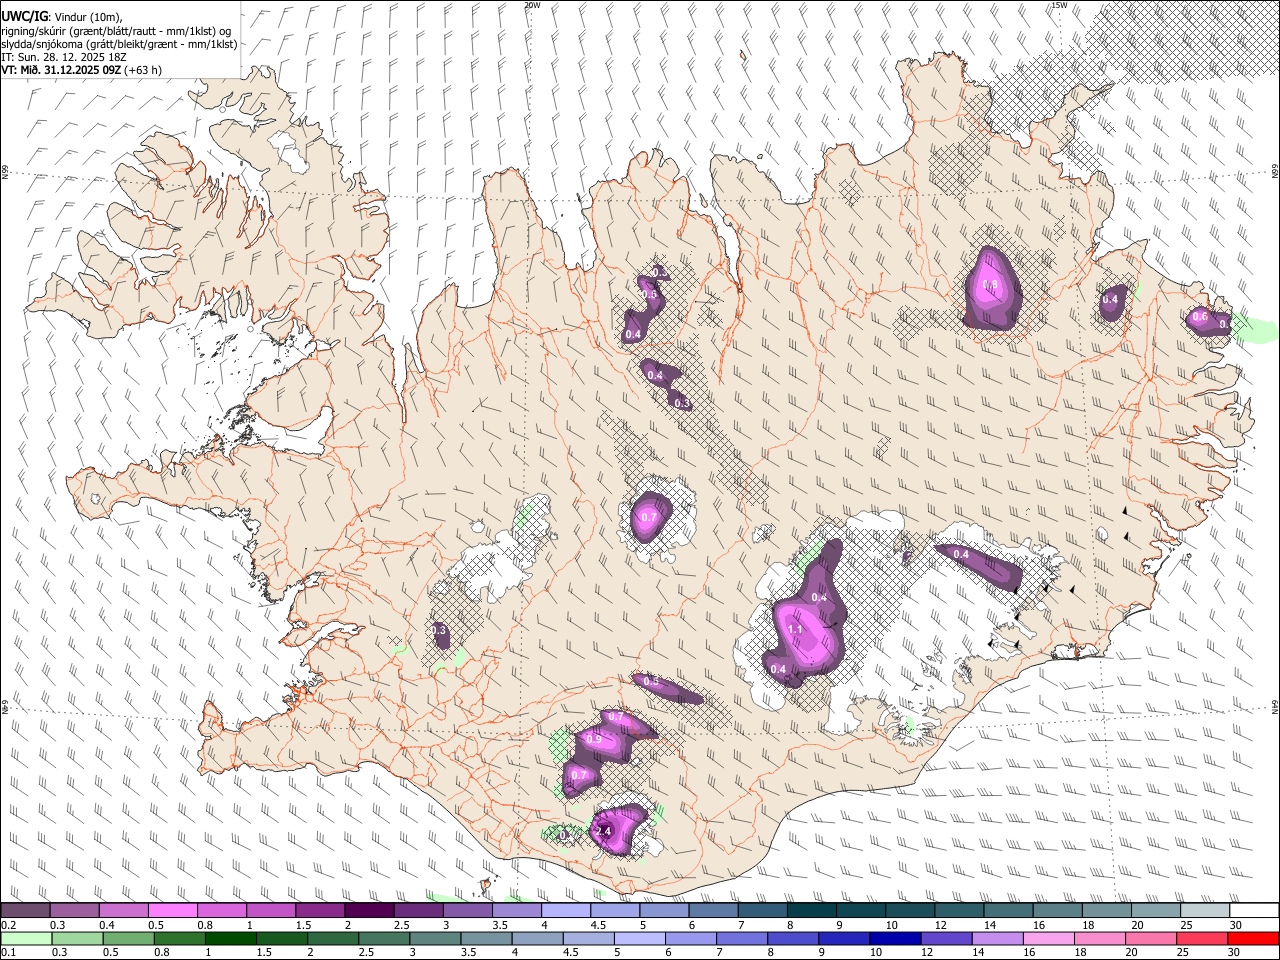Click the 1.1 snowfall value on the map
This screenshot has width=1280, height=960.
pos(796,629)
